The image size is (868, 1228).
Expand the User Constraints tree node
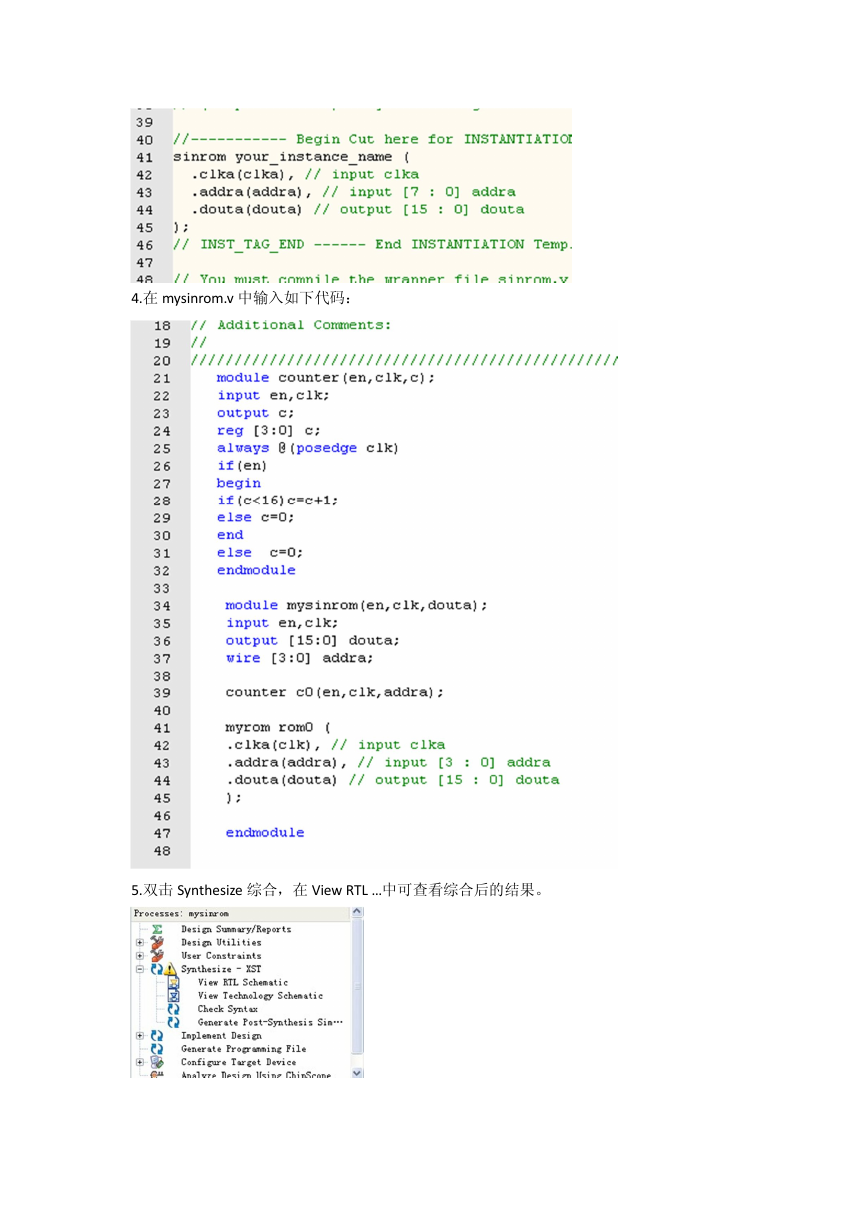click(139, 956)
